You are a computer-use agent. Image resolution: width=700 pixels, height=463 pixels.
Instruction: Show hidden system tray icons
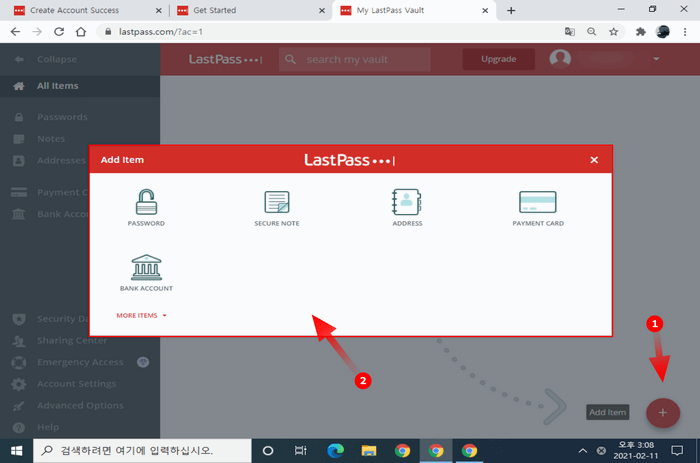tap(583, 451)
